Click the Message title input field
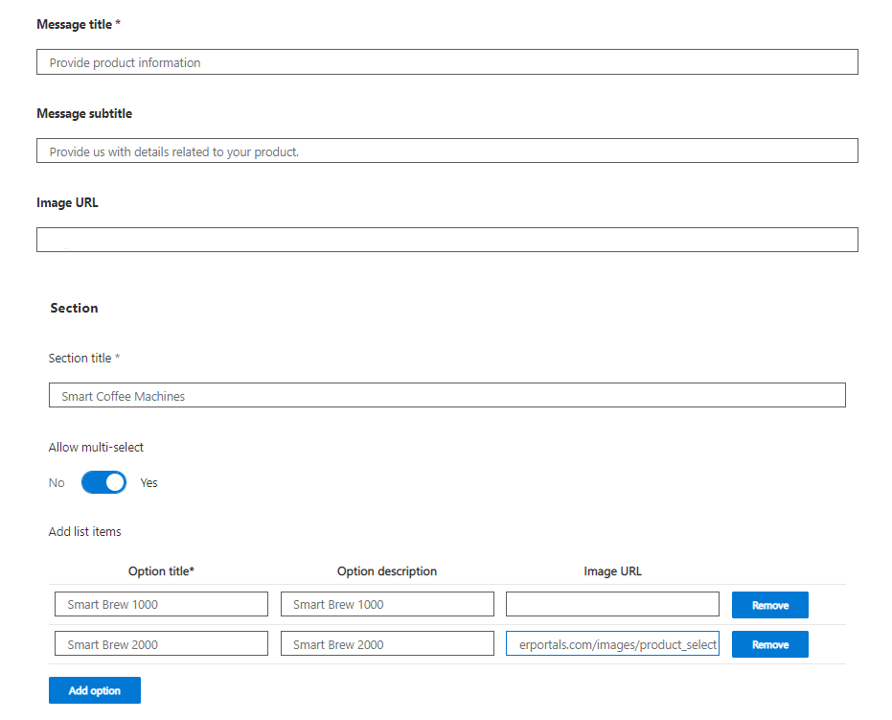Image resolution: width=892 pixels, height=720 pixels. tap(447, 62)
